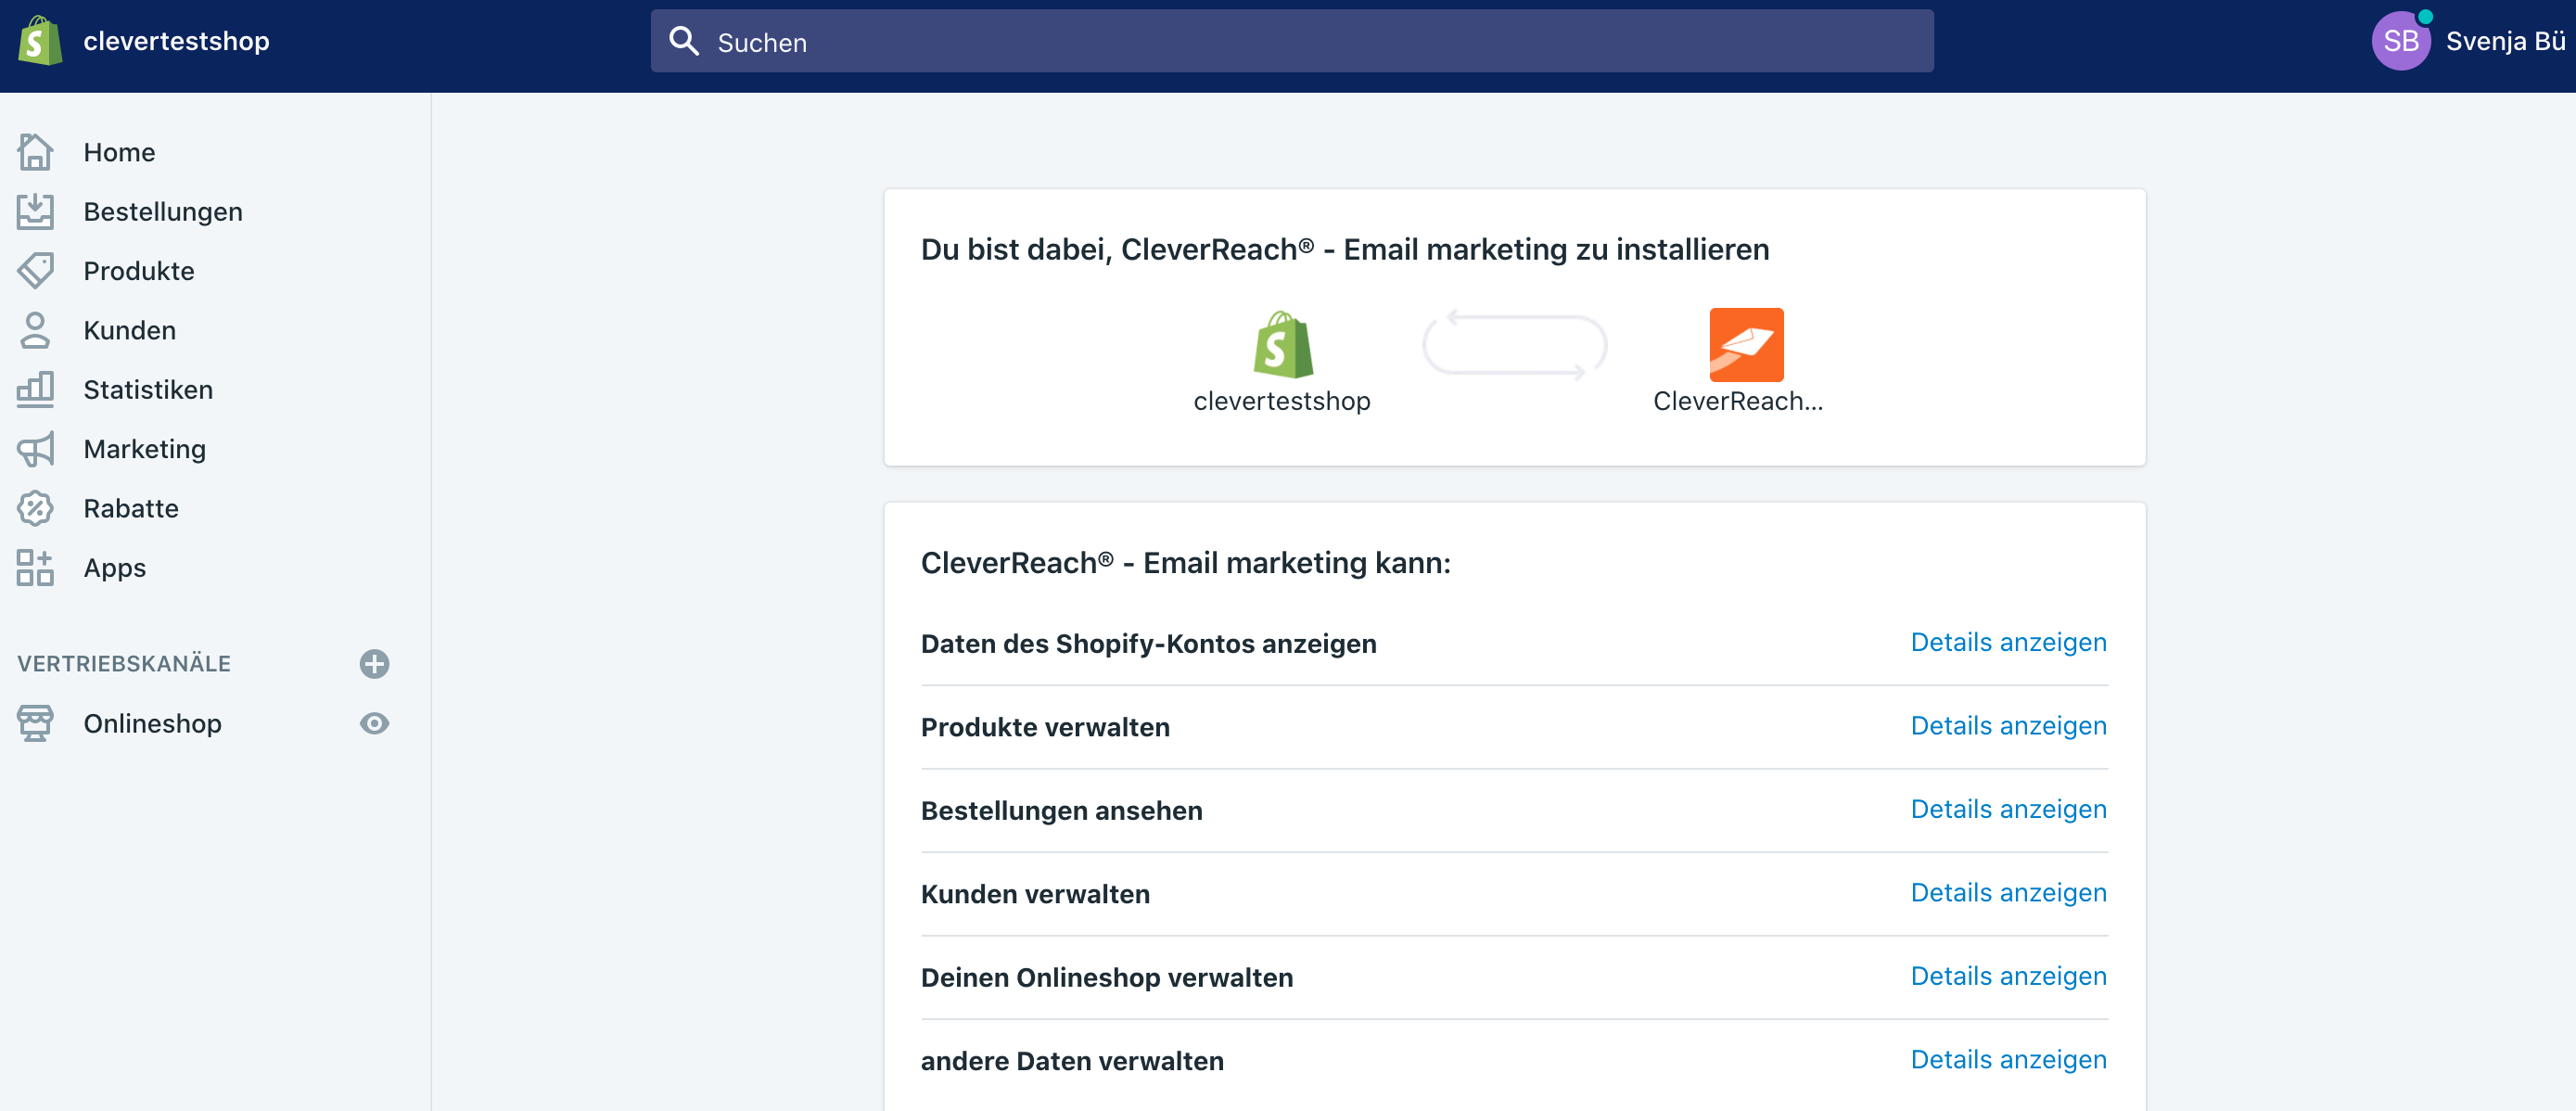
Task: Open the SB user avatar
Action: click(2401, 41)
